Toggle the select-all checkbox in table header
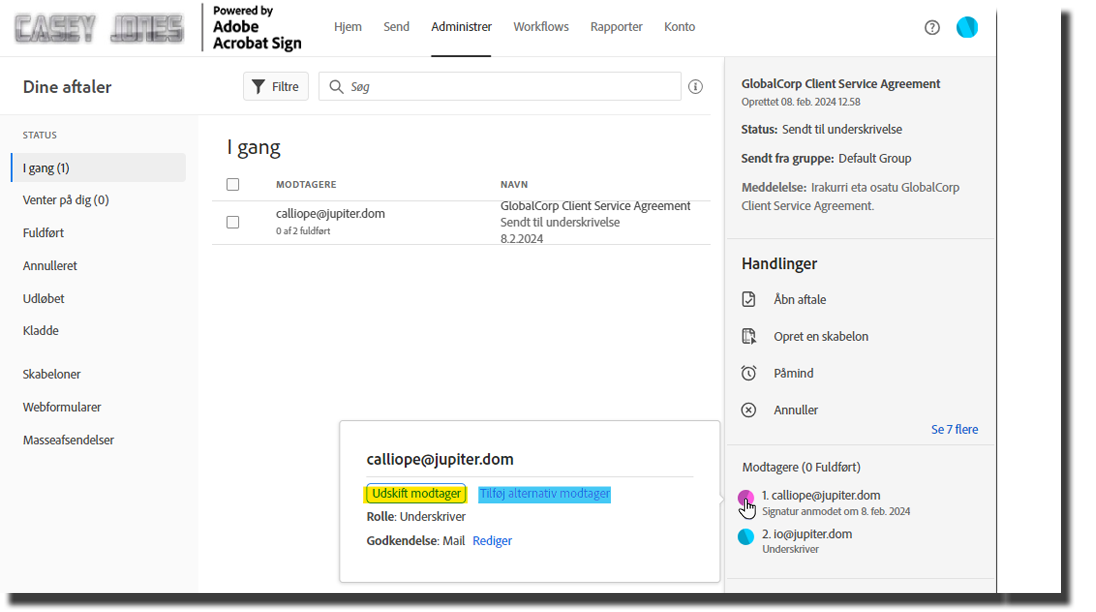This screenshot has height=612, width=1096. tap(233, 184)
